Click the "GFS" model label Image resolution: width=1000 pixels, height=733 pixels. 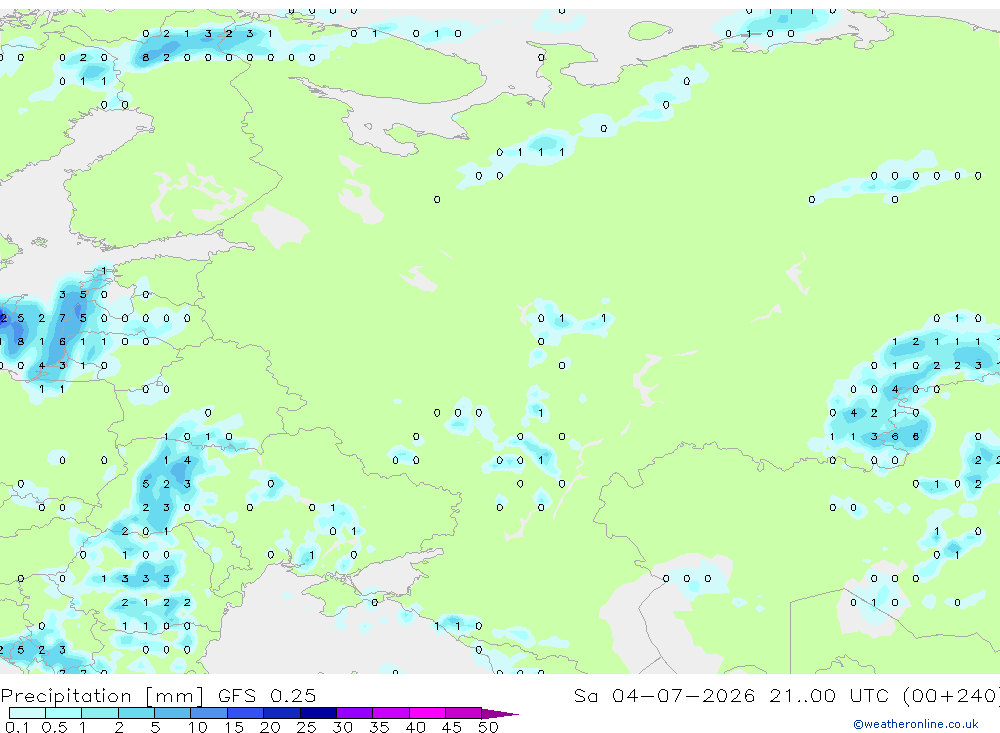(237, 695)
